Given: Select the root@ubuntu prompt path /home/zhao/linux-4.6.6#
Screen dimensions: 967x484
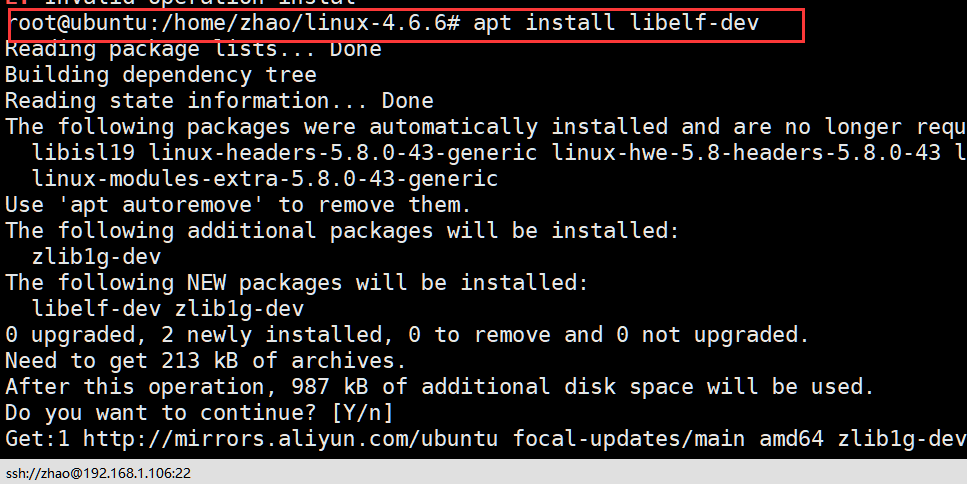Looking at the screenshot, I should coord(310,23).
